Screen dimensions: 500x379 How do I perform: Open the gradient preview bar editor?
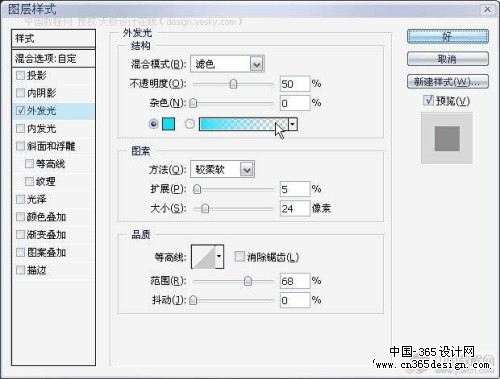pos(243,124)
